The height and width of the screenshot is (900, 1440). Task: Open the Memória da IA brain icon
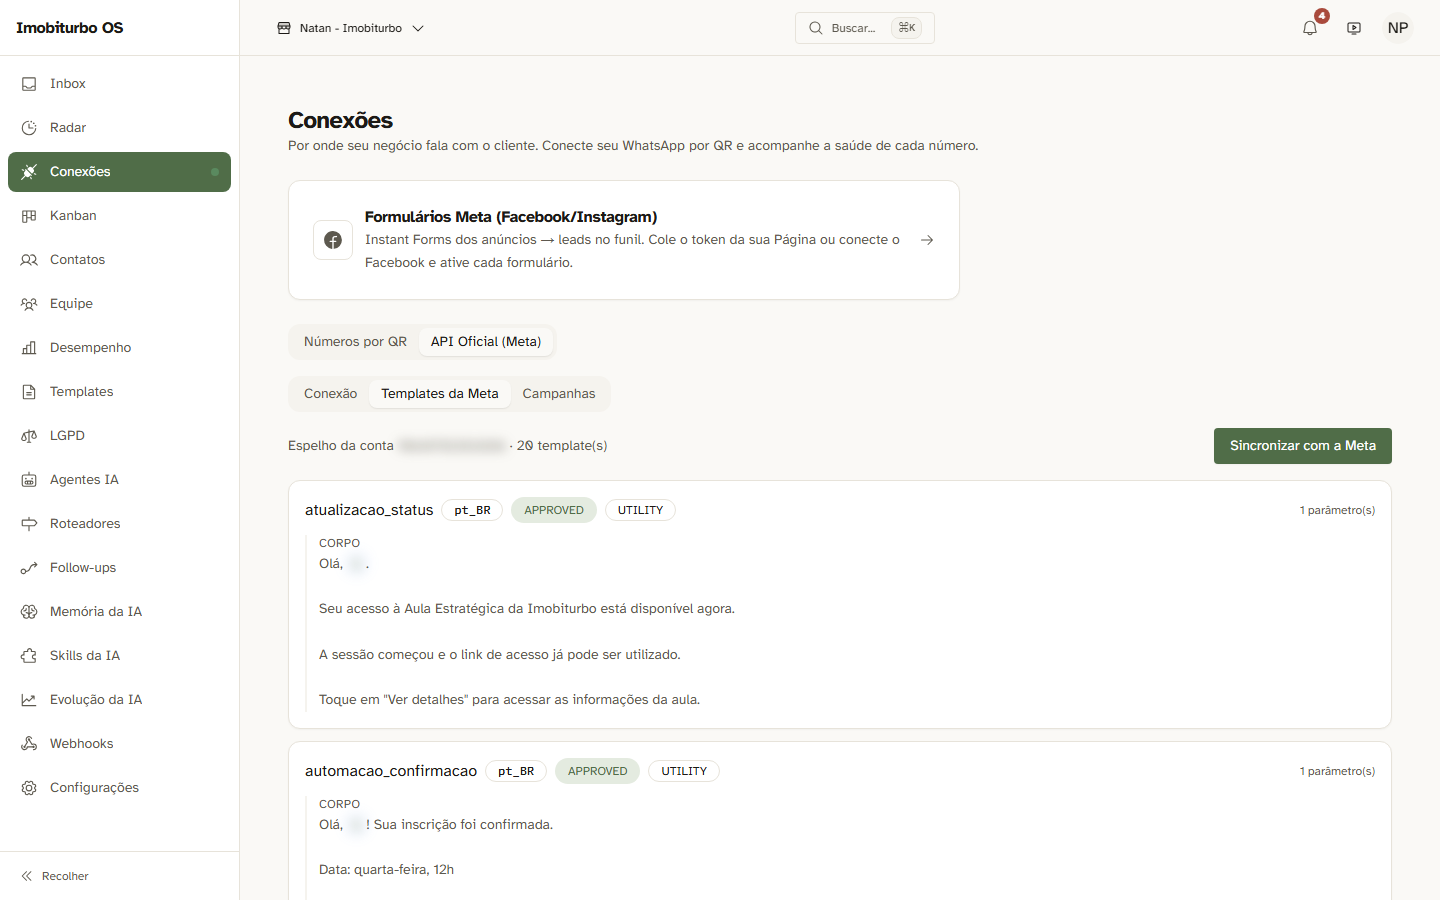click(x=29, y=612)
